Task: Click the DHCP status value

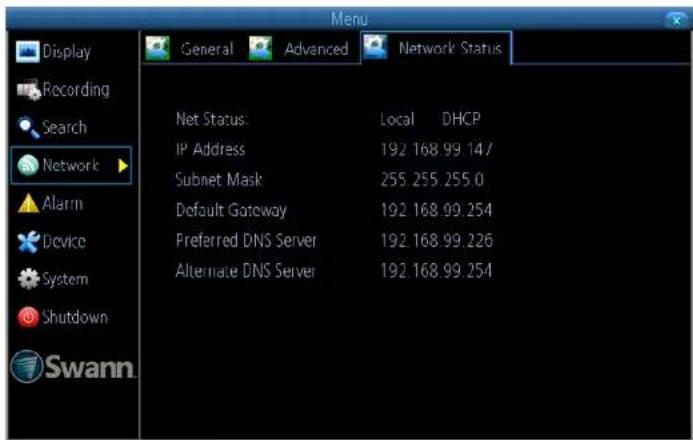Action: point(461,119)
